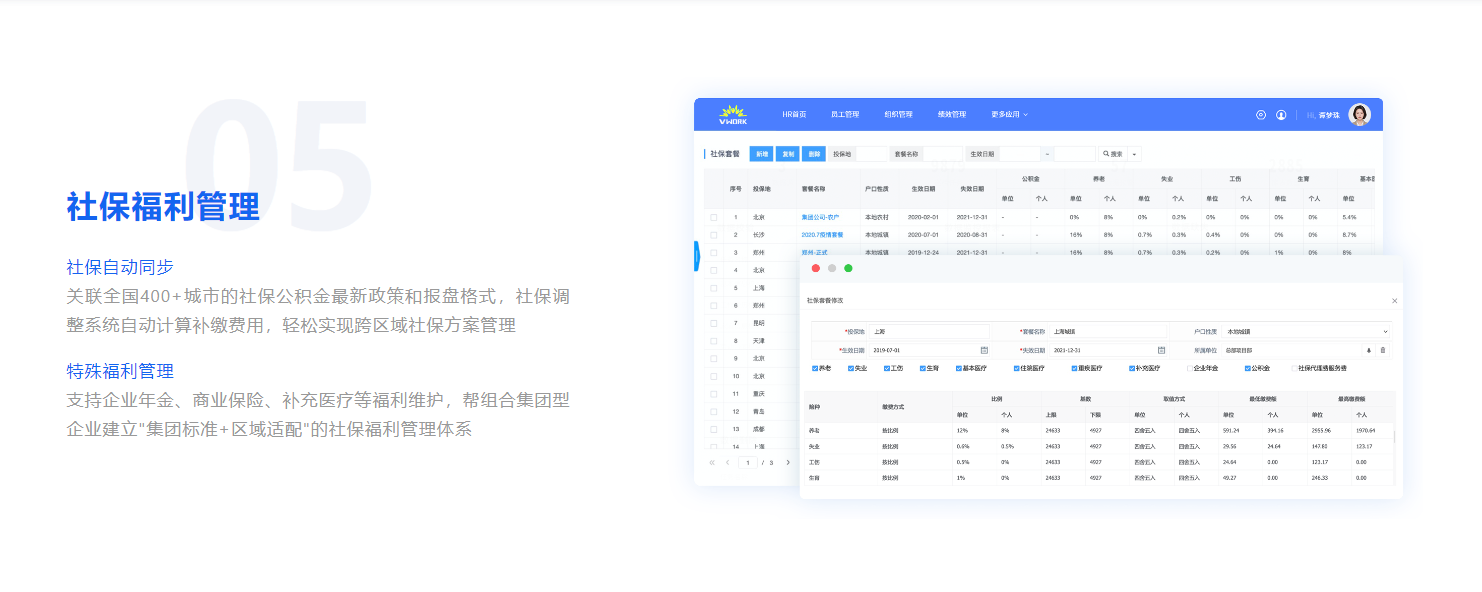Focus the 投保地 filter input in toolbar
Screen dimensions: 1482x592
871,154
